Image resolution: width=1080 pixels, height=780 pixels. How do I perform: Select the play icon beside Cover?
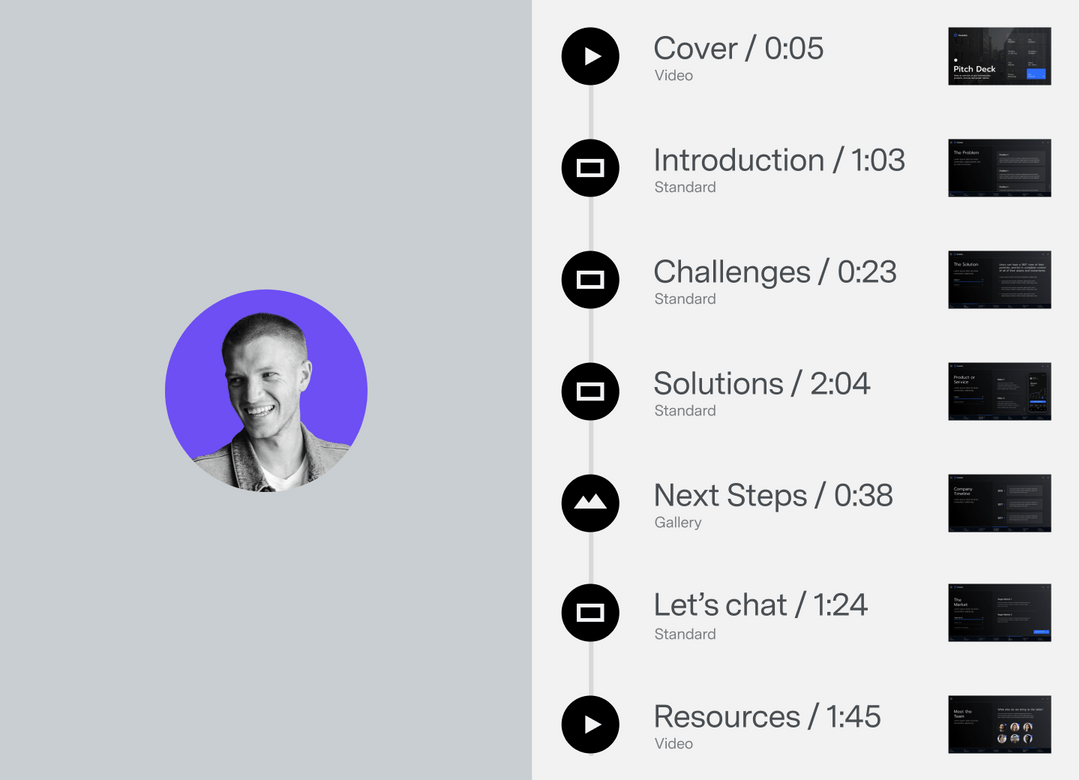[590, 57]
